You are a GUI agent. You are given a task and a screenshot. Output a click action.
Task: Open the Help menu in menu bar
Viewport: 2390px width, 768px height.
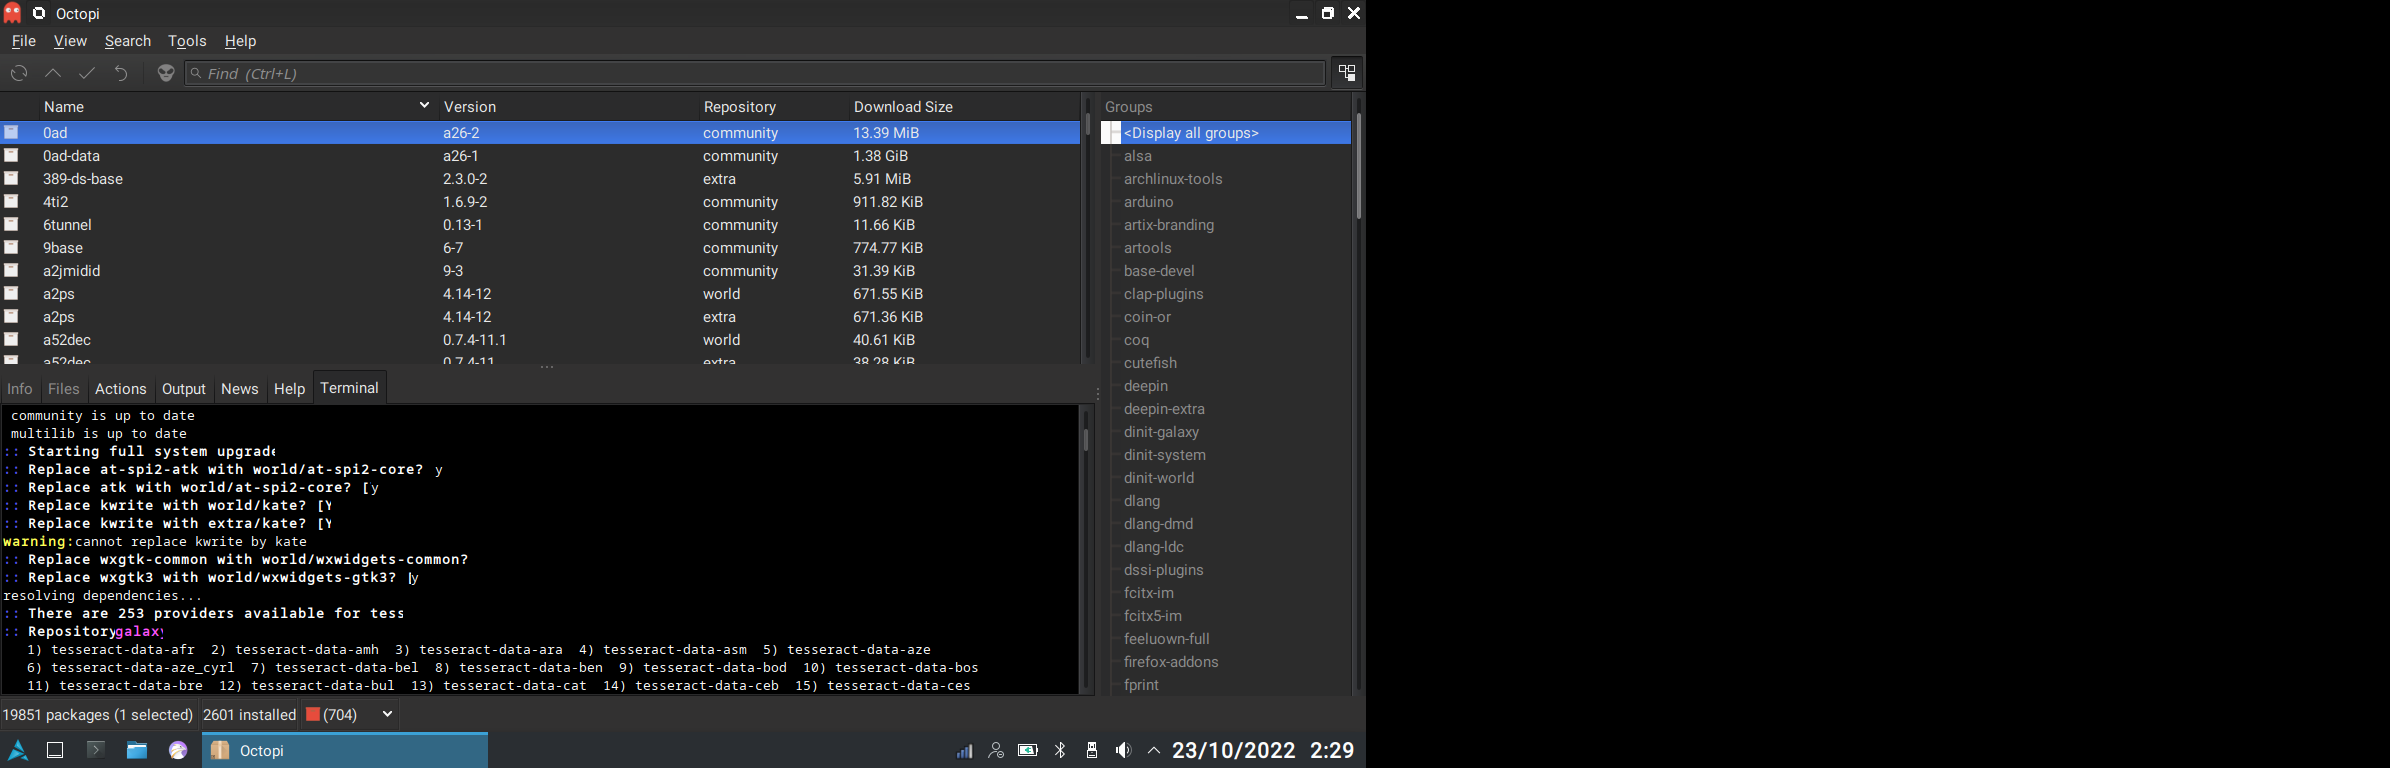(240, 41)
